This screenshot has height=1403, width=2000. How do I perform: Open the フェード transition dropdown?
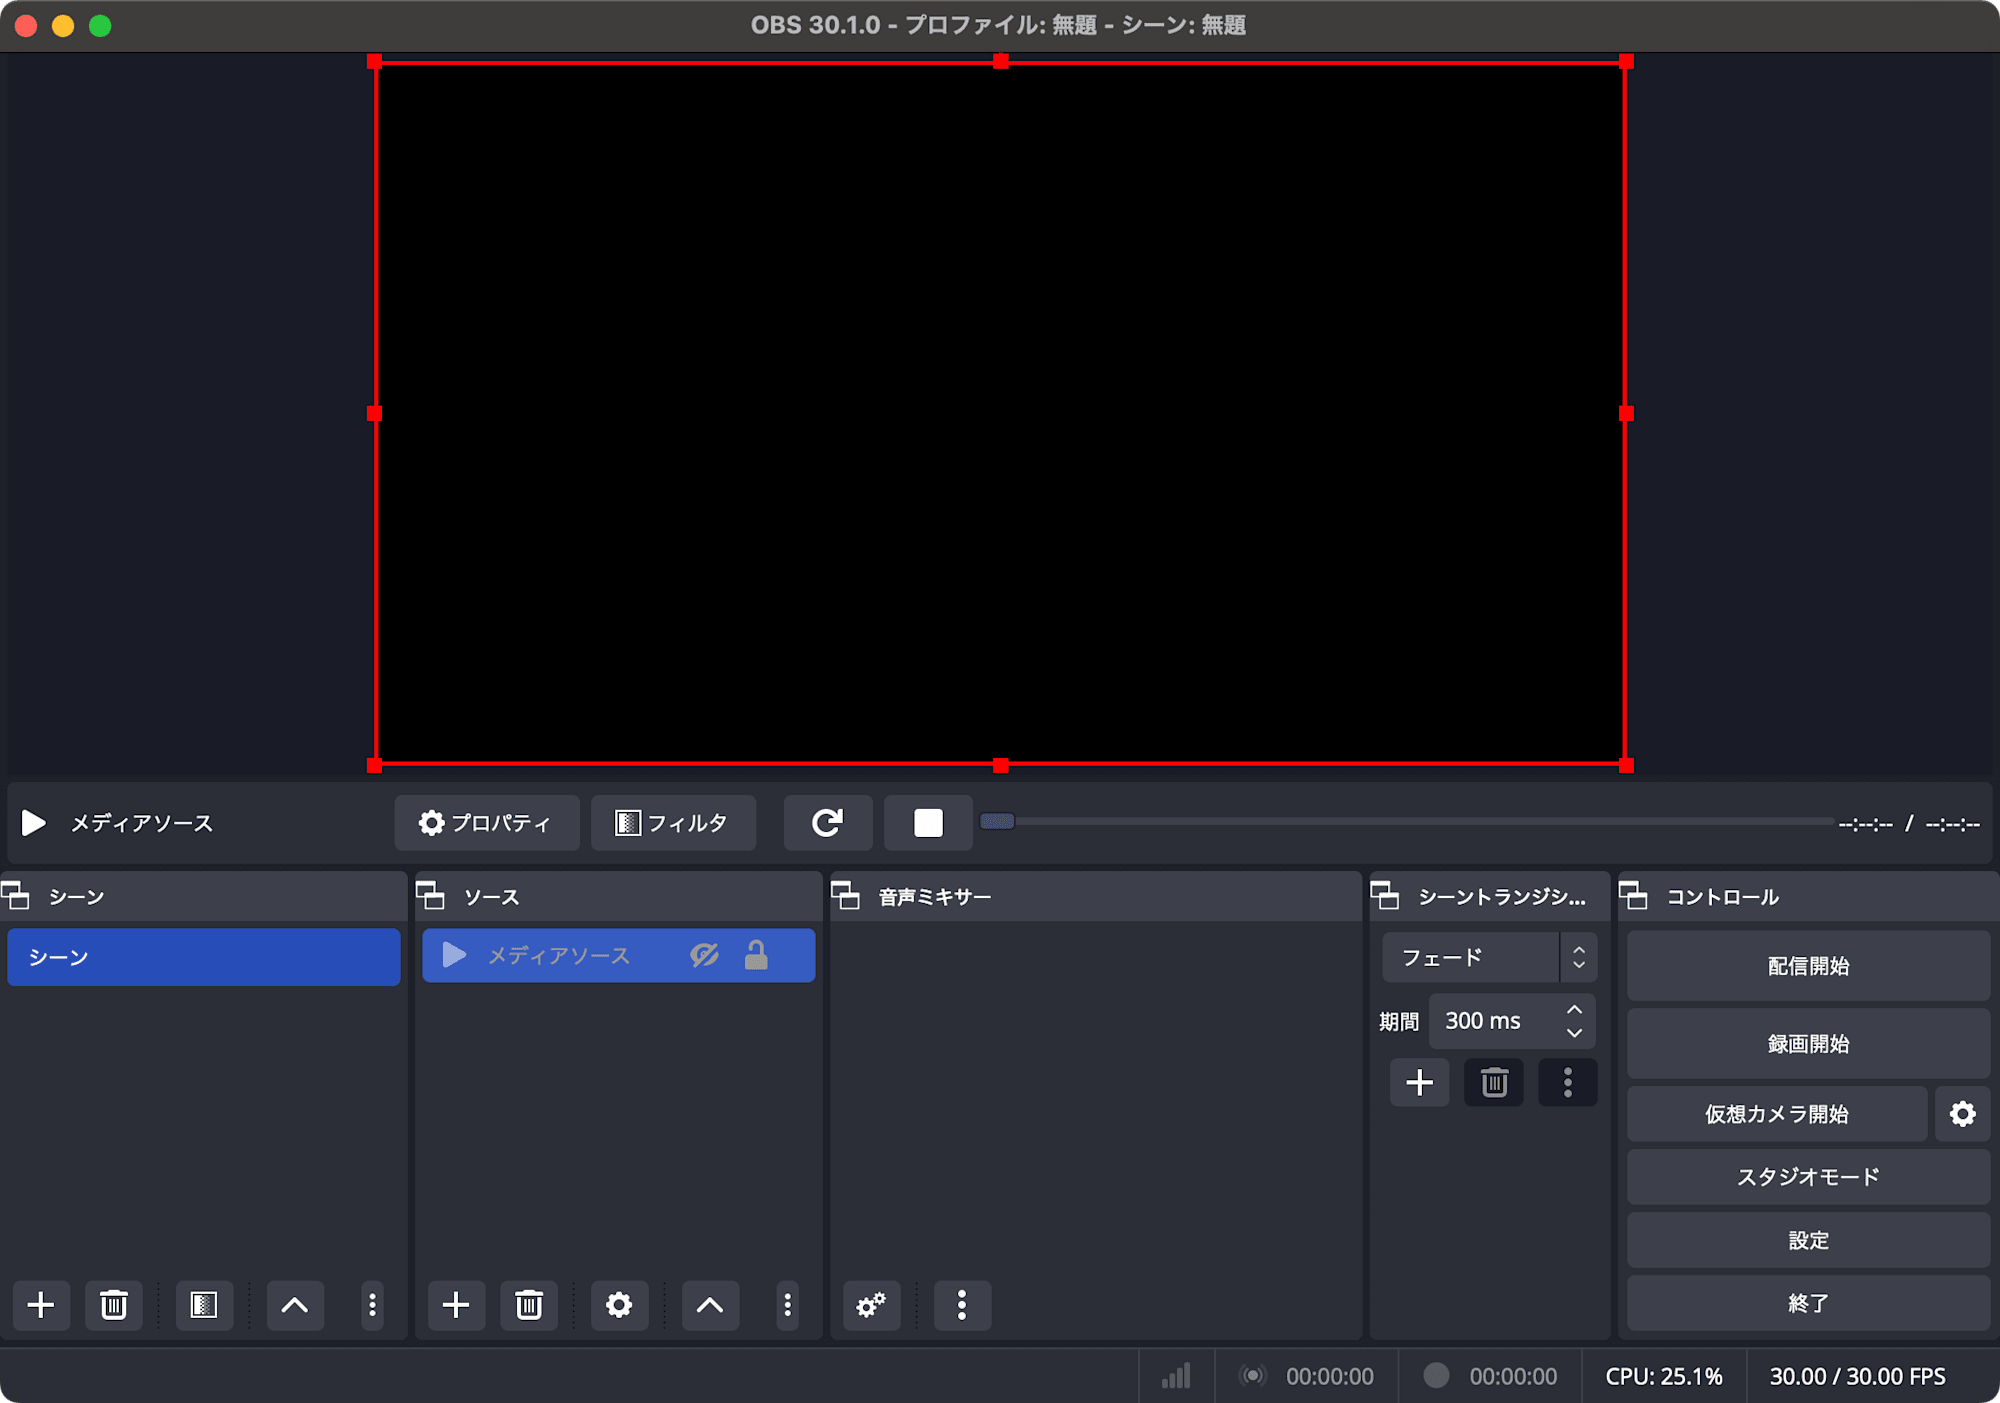1489,957
